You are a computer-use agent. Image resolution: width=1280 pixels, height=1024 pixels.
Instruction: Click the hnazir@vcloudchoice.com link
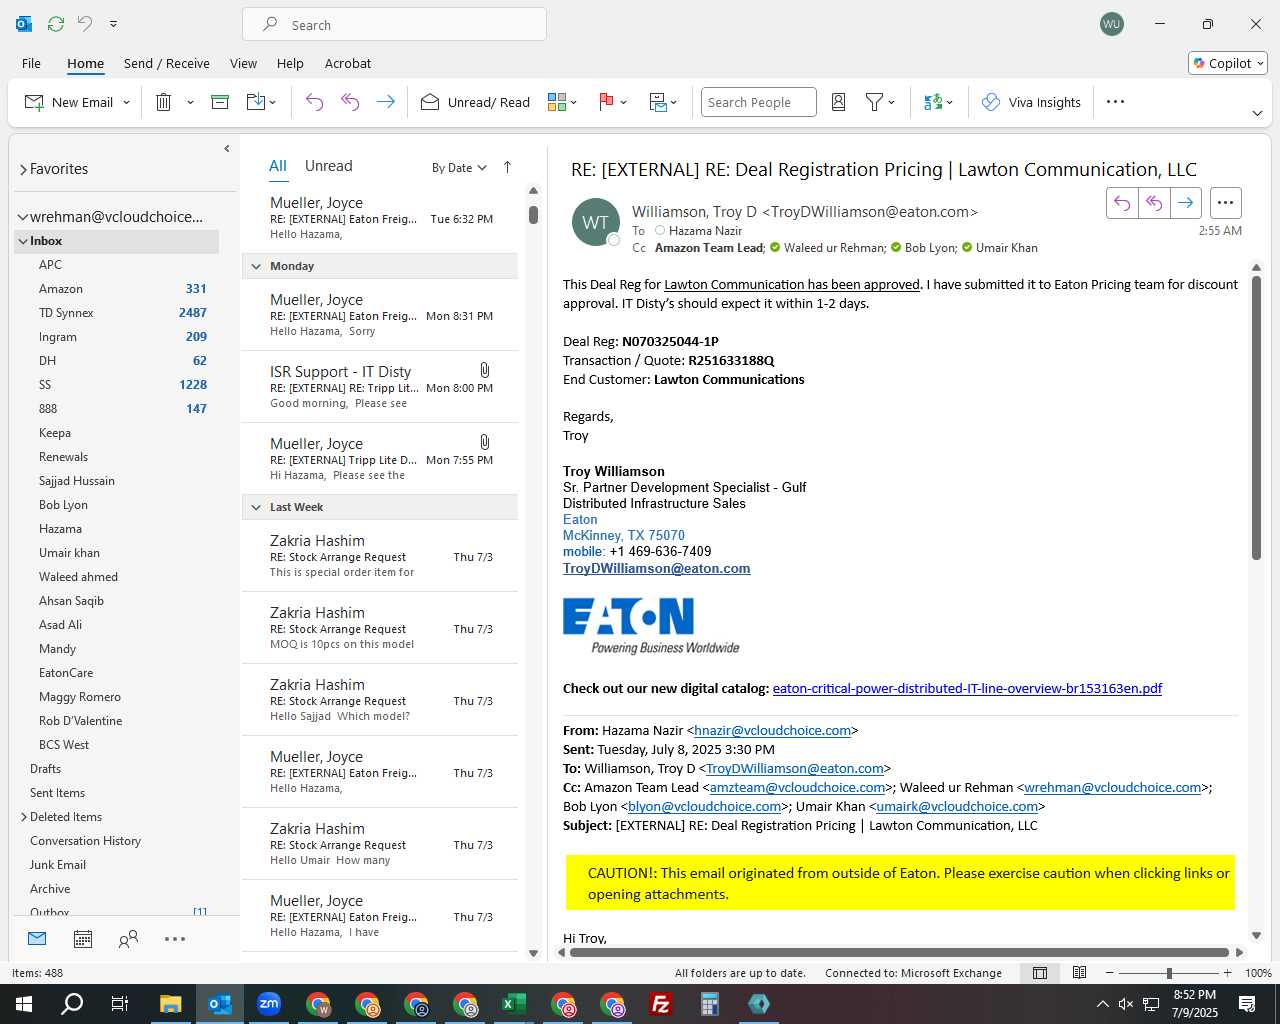point(773,730)
